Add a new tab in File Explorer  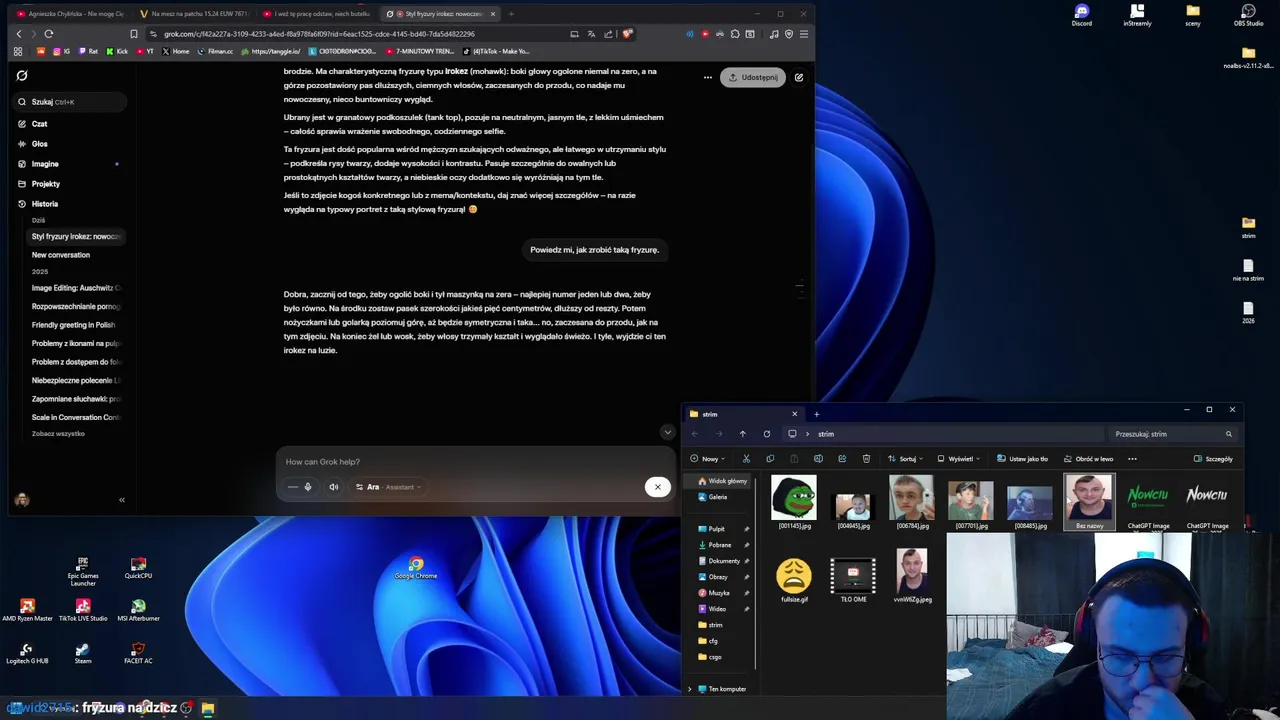click(x=816, y=414)
